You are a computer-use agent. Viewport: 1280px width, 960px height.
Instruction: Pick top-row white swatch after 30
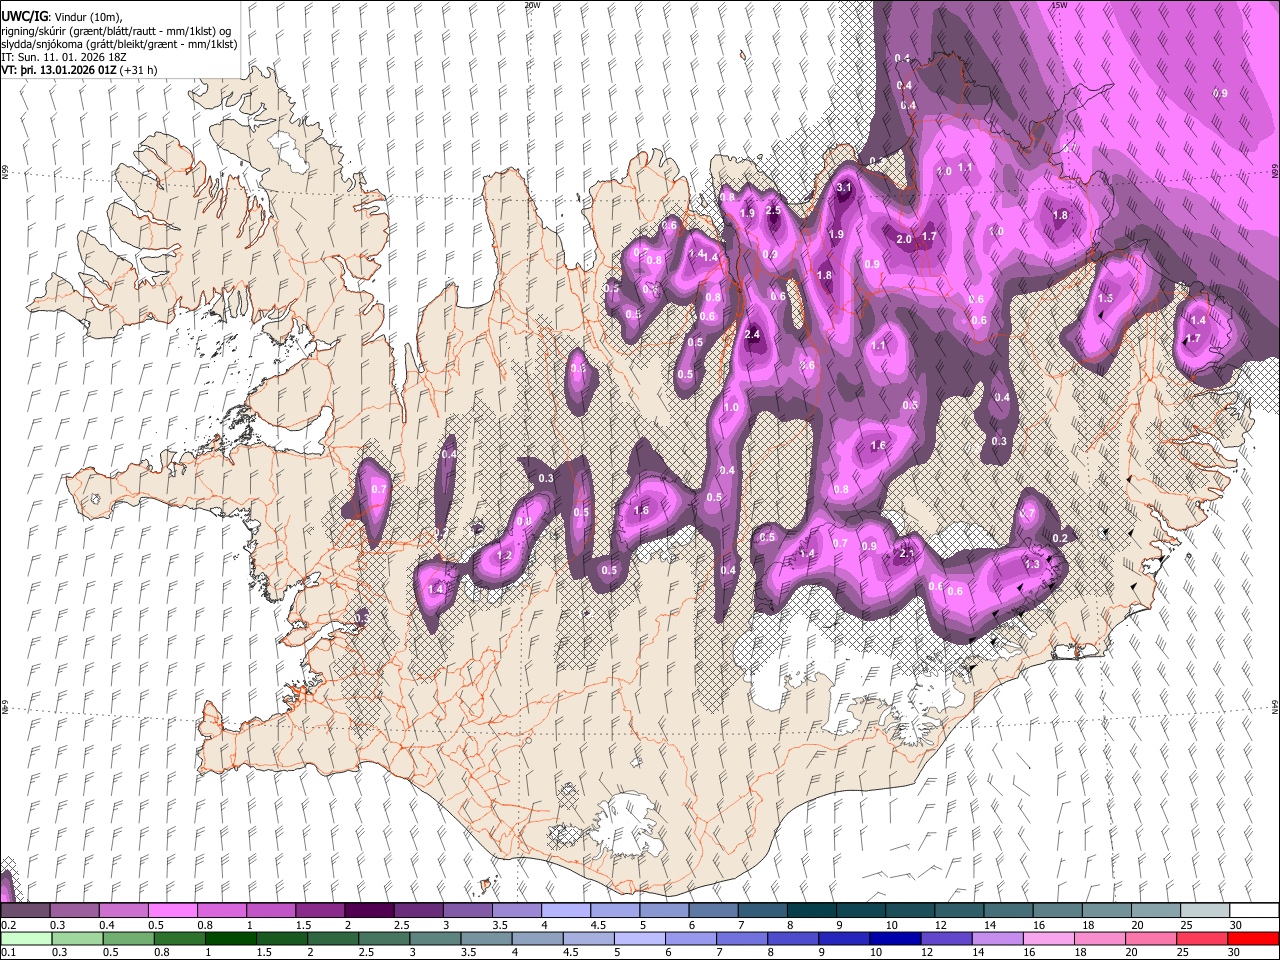1253,911
